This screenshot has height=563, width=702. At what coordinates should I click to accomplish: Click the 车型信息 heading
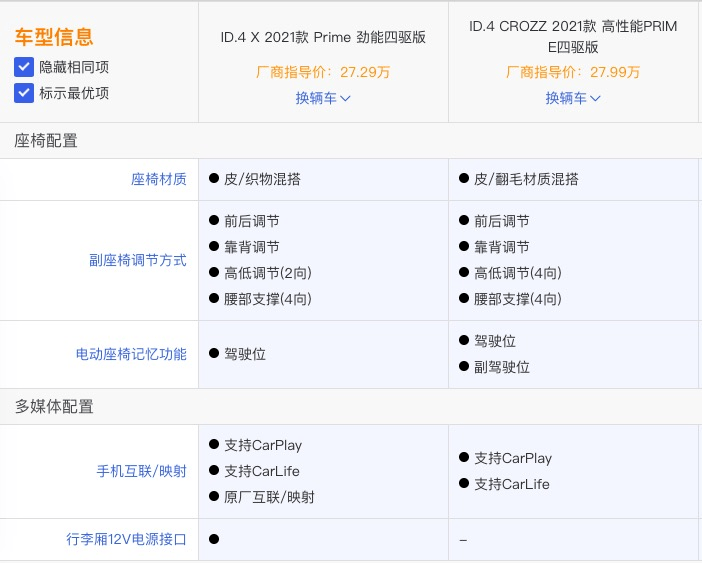click(x=54, y=37)
